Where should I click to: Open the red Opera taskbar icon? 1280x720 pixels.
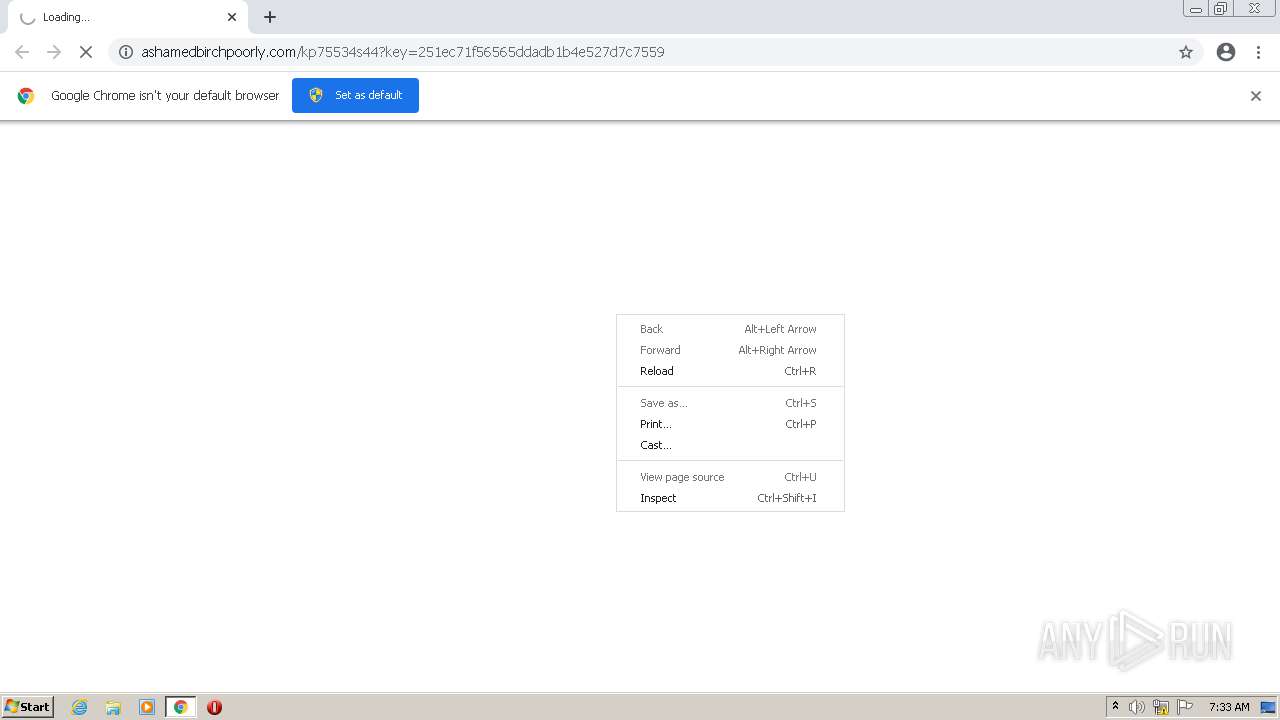[214, 707]
